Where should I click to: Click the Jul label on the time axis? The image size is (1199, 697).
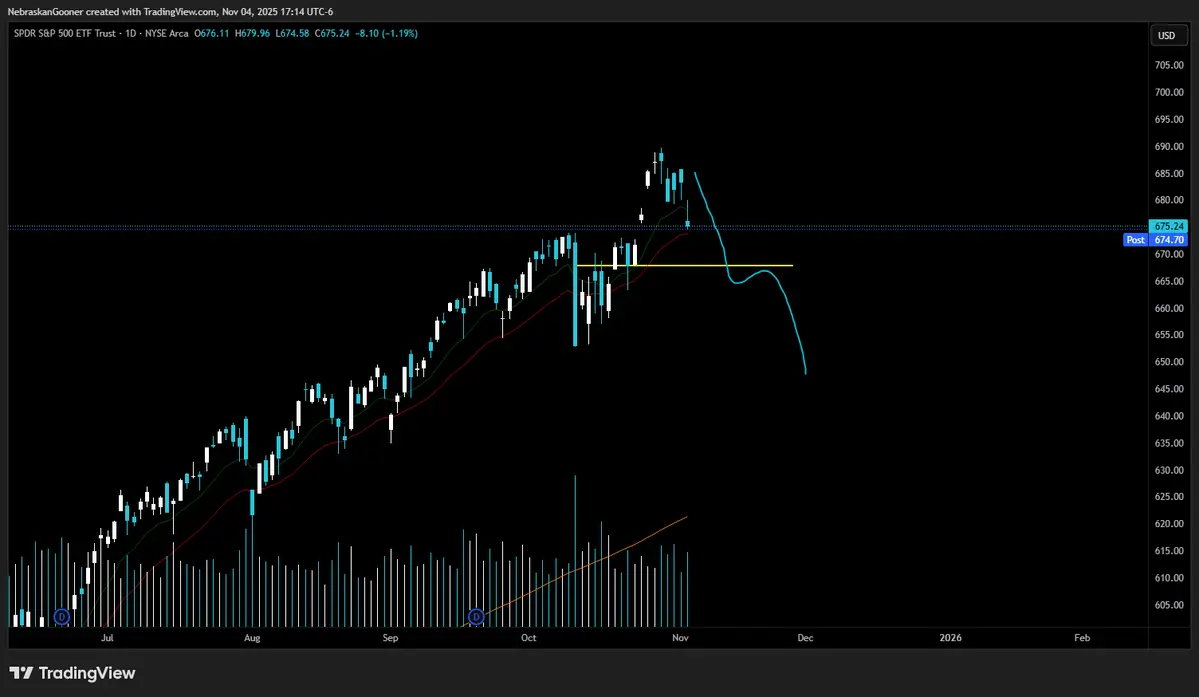click(107, 637)
